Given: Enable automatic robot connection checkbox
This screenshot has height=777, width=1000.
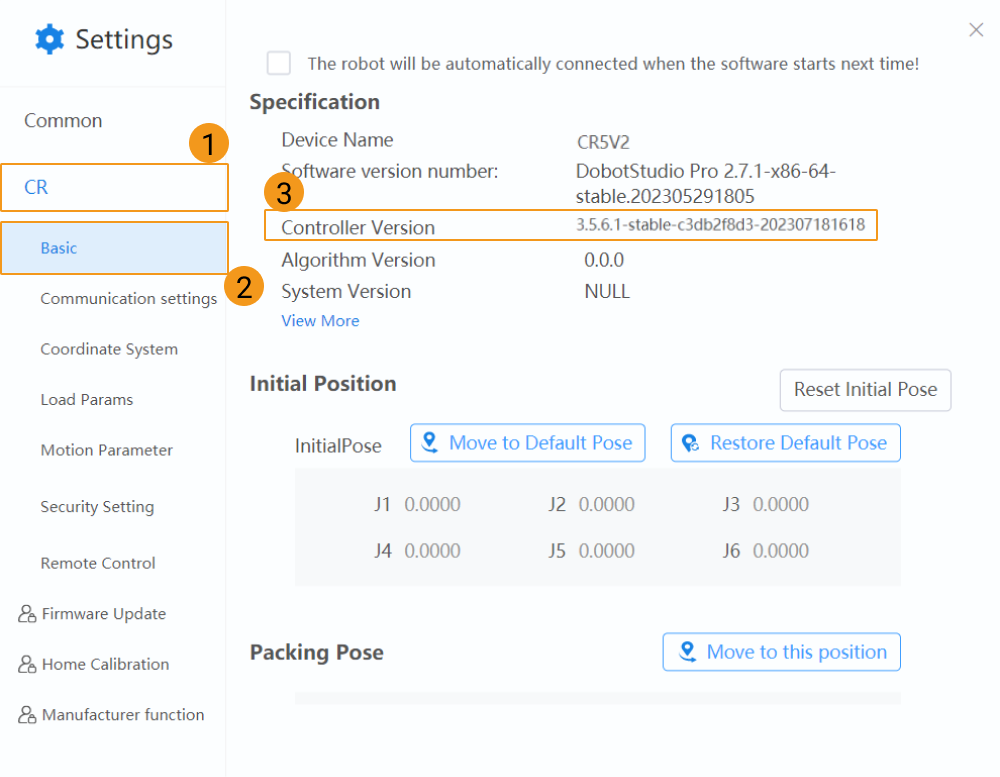Looking at the screenshot, I should point(279,64).
